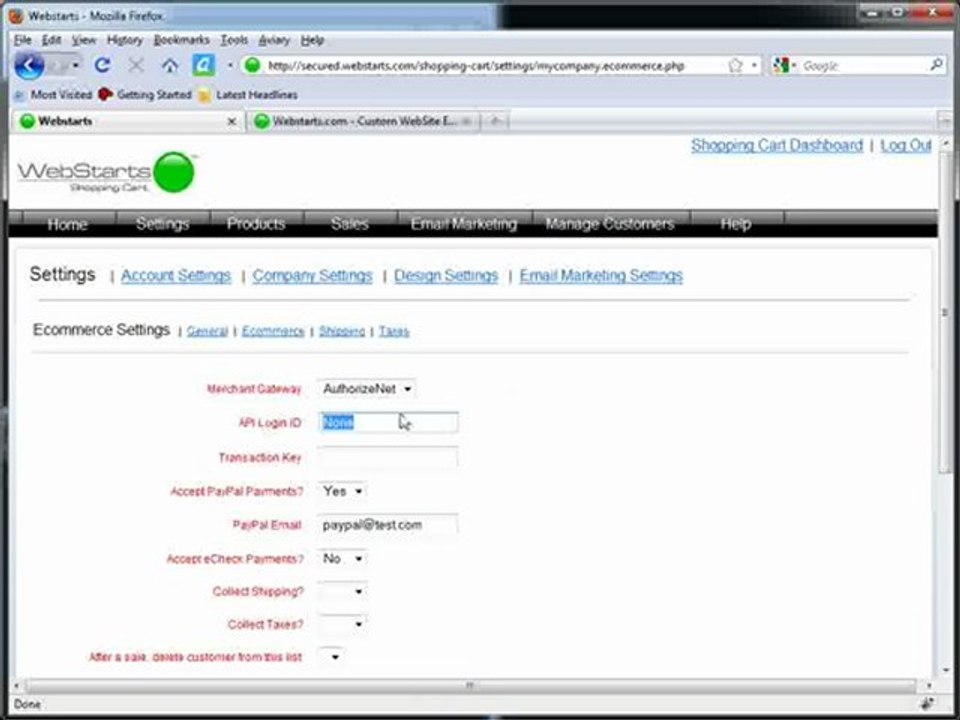Open the Ecommerce sub-link
This screenshot has height=720, width=960.
pyautogui.click(x=273, y=331)
